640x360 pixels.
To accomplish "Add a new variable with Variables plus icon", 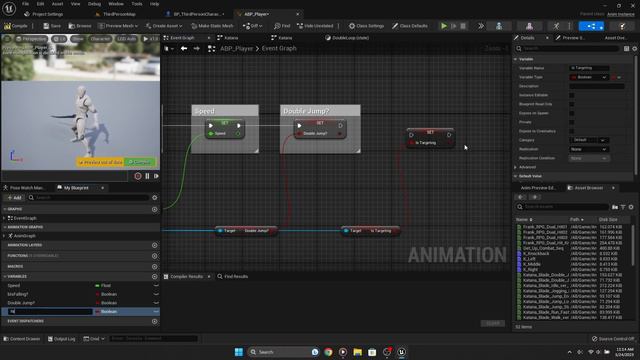I will (x=155, y=277).
